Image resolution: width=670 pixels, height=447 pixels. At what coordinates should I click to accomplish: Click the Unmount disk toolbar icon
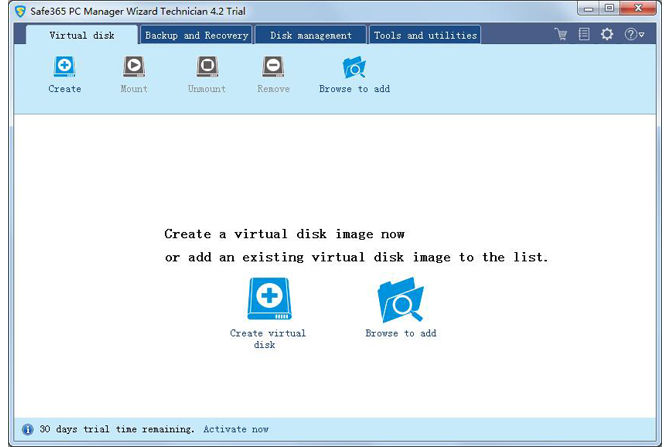click(206, 68)
